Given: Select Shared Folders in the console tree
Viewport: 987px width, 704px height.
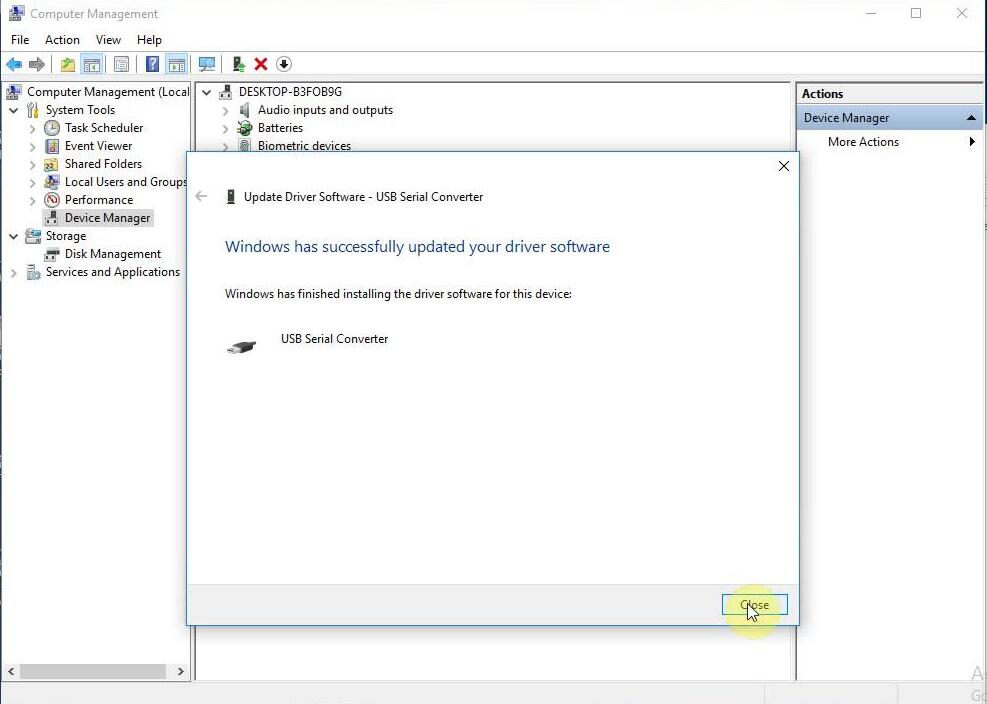Looking at the screenshot, I should click(x=103, y=164).
